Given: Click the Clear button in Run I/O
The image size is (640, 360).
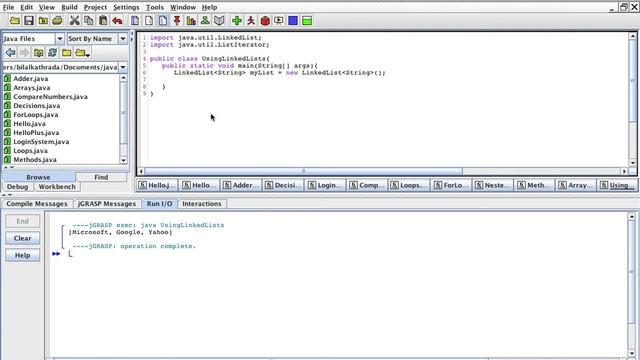Looking at the screenshot, I should [22, 238].
